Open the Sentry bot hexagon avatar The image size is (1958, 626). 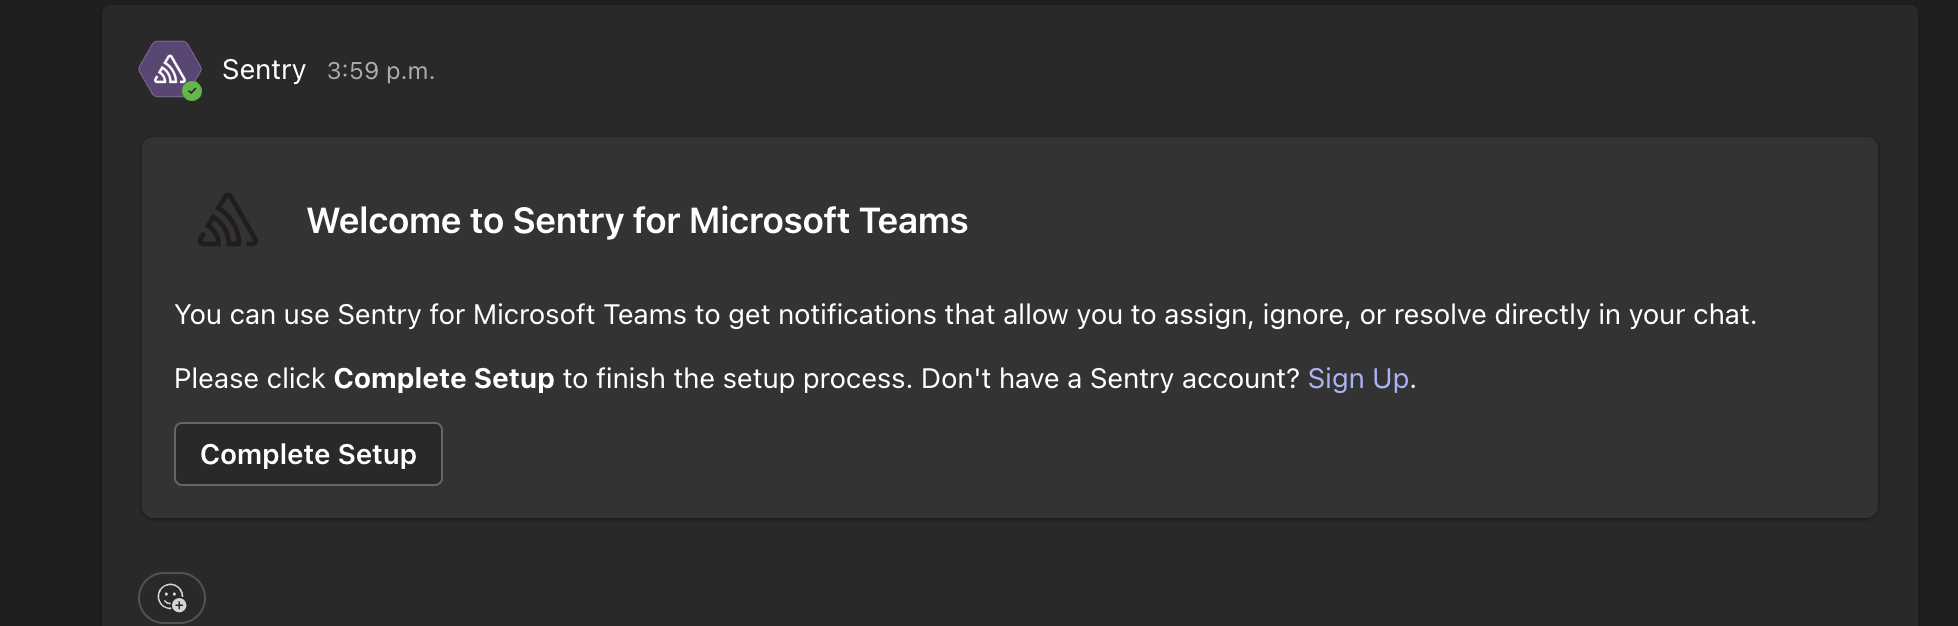pyautogui.click(x=170, y=69)
